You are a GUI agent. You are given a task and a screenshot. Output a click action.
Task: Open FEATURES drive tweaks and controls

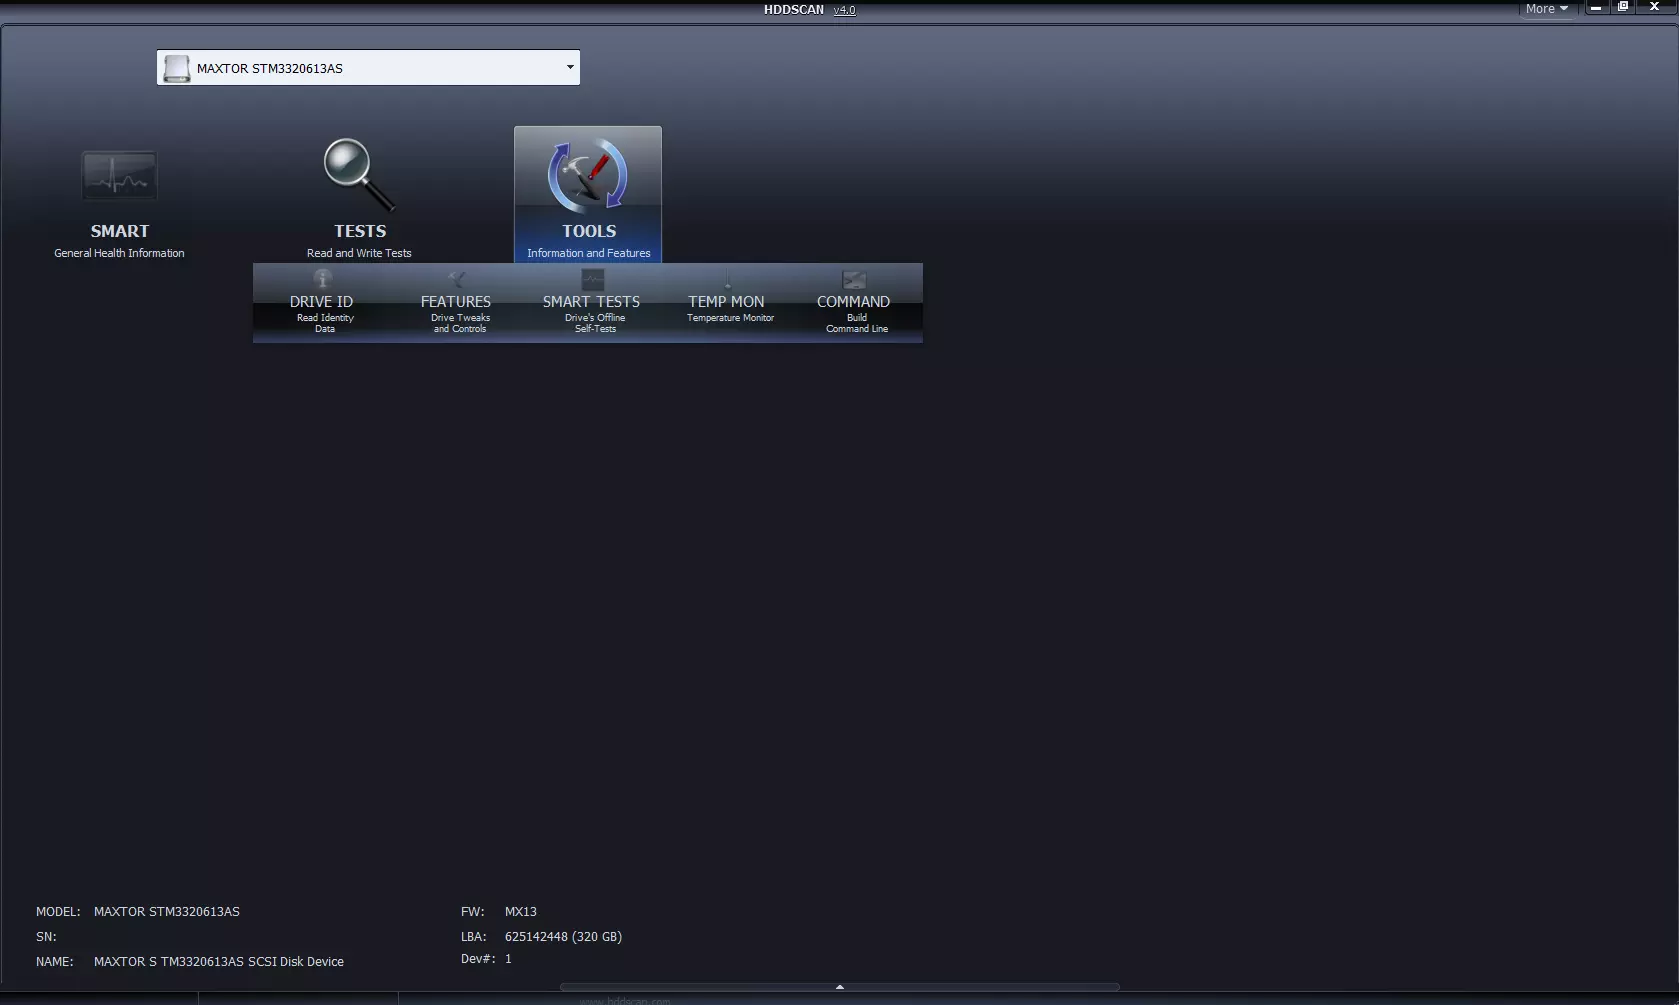click(456, 302)
